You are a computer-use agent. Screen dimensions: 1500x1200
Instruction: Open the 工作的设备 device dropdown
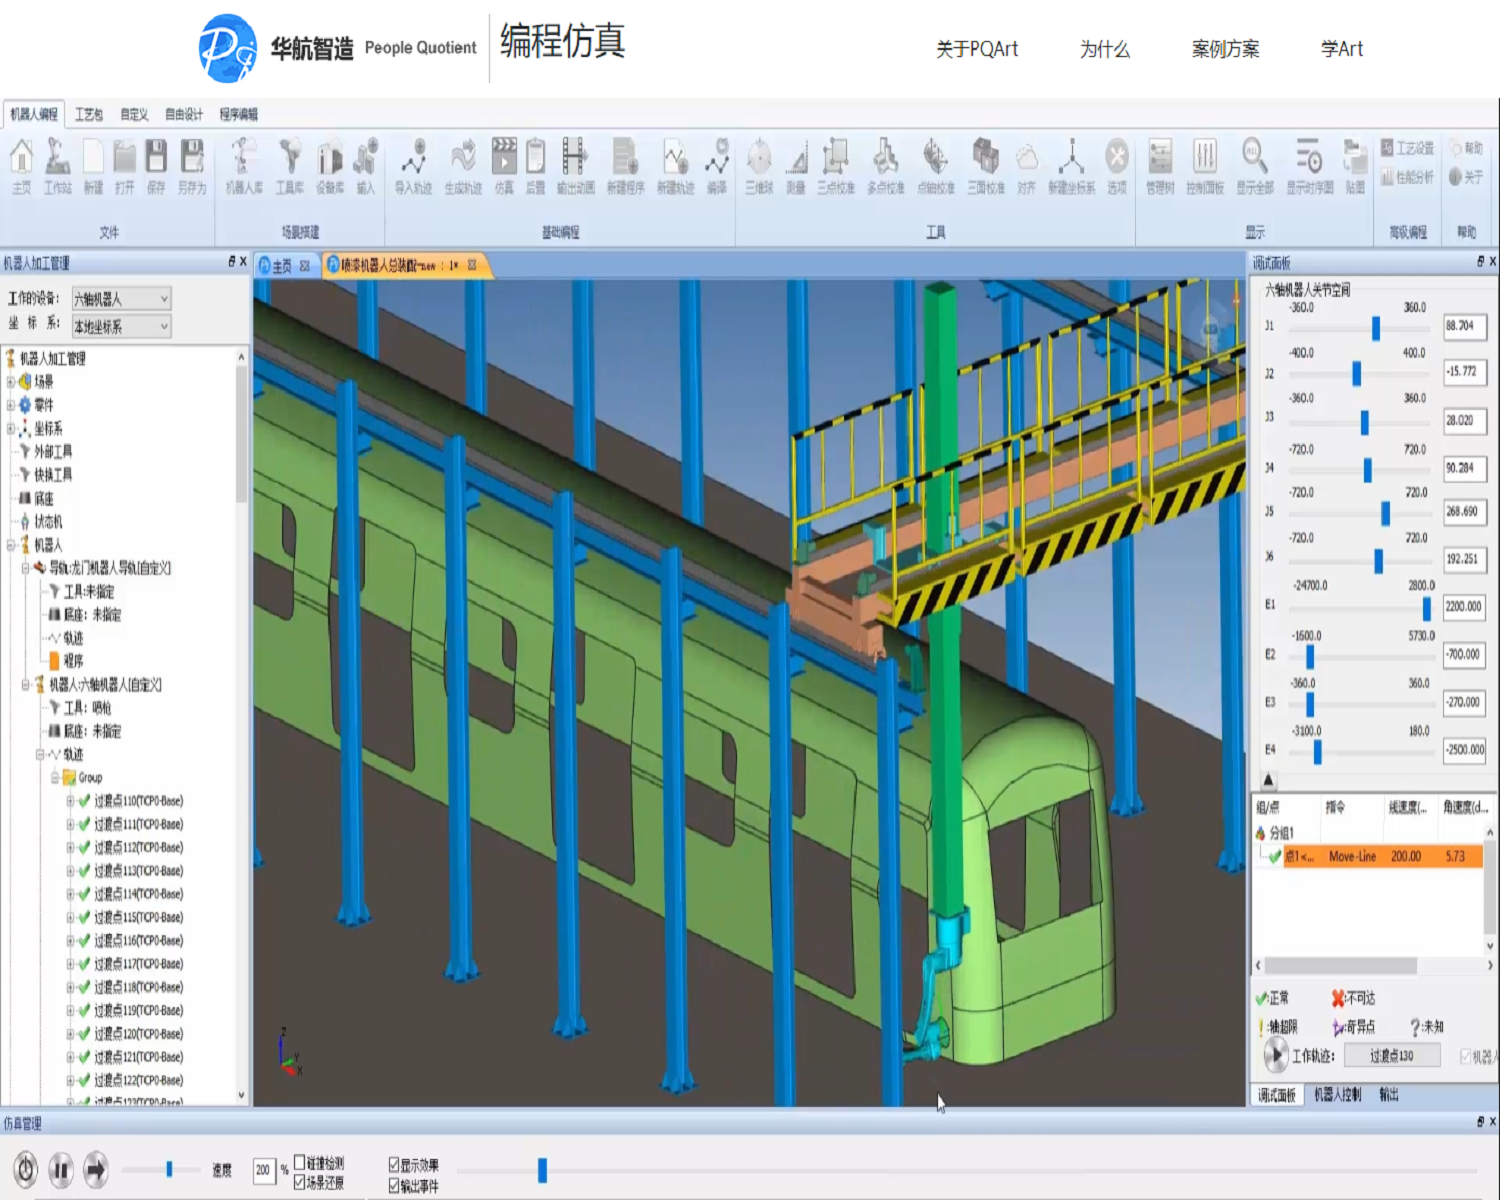tap(121, 298)
